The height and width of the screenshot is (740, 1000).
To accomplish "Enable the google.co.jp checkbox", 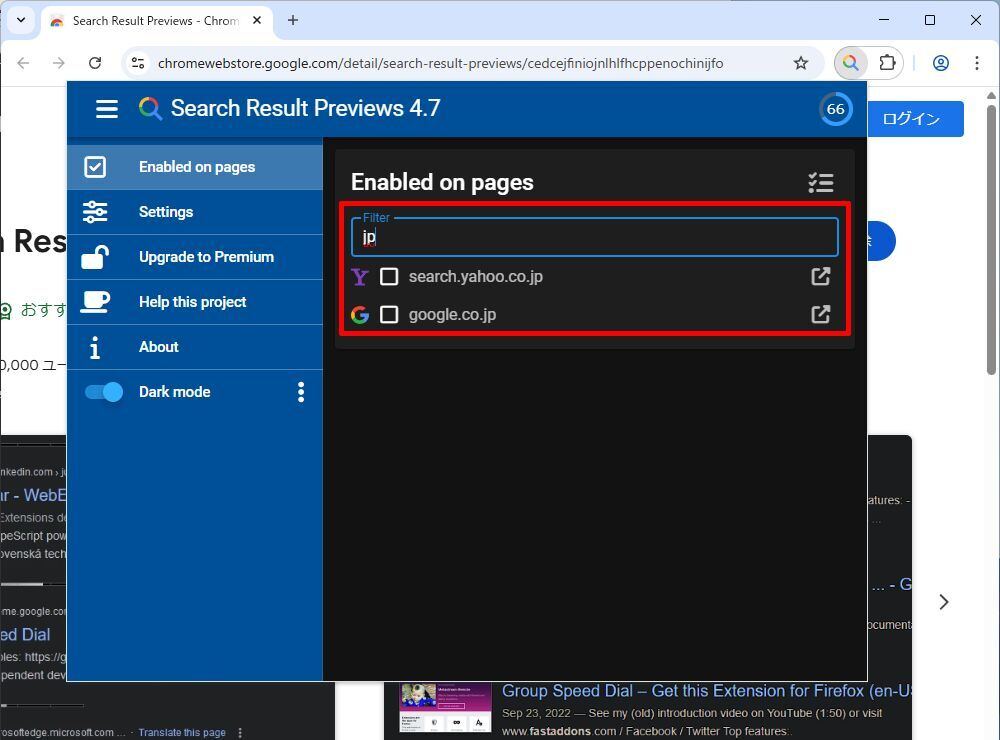I will [389, 314].
